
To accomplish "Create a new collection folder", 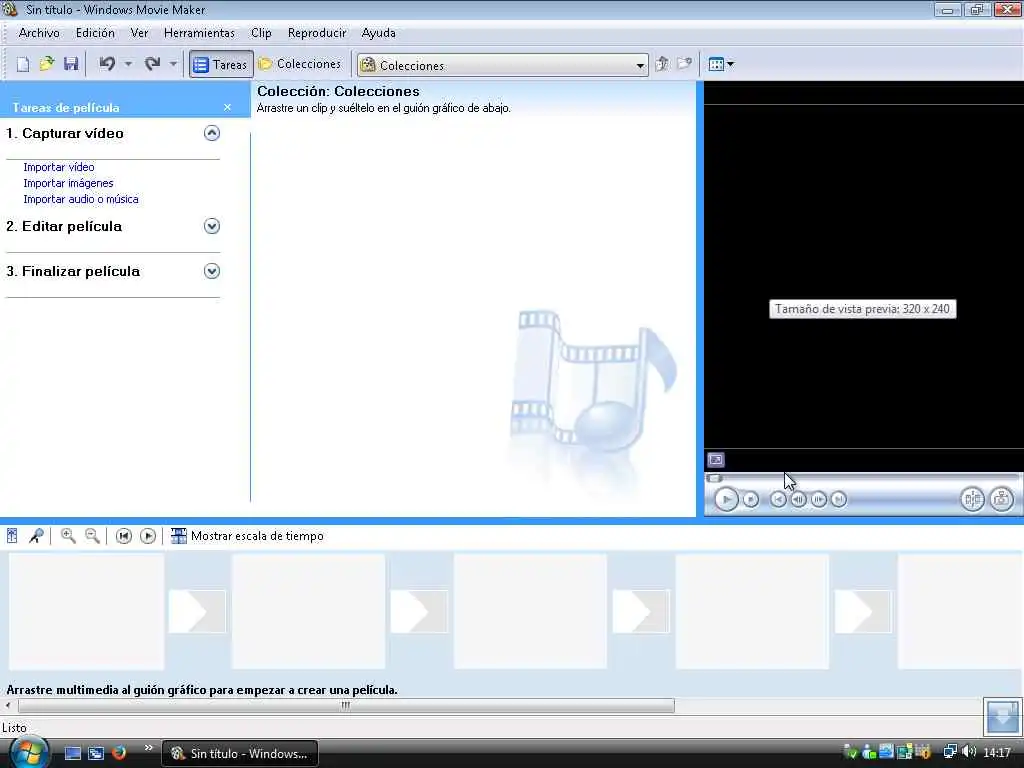I will pyautogui.click(x=684, y=64).
